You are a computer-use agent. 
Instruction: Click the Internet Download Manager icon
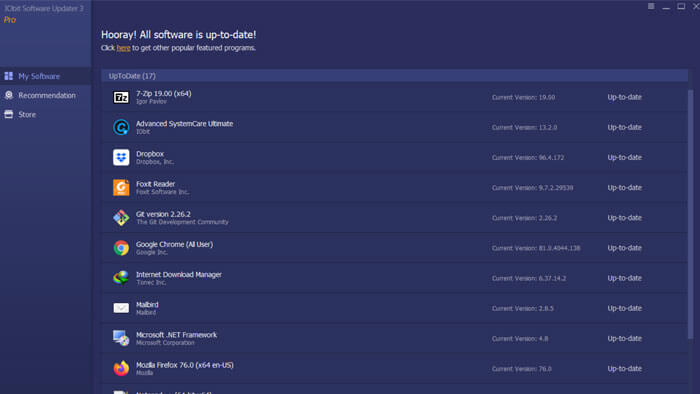[121, 278]
